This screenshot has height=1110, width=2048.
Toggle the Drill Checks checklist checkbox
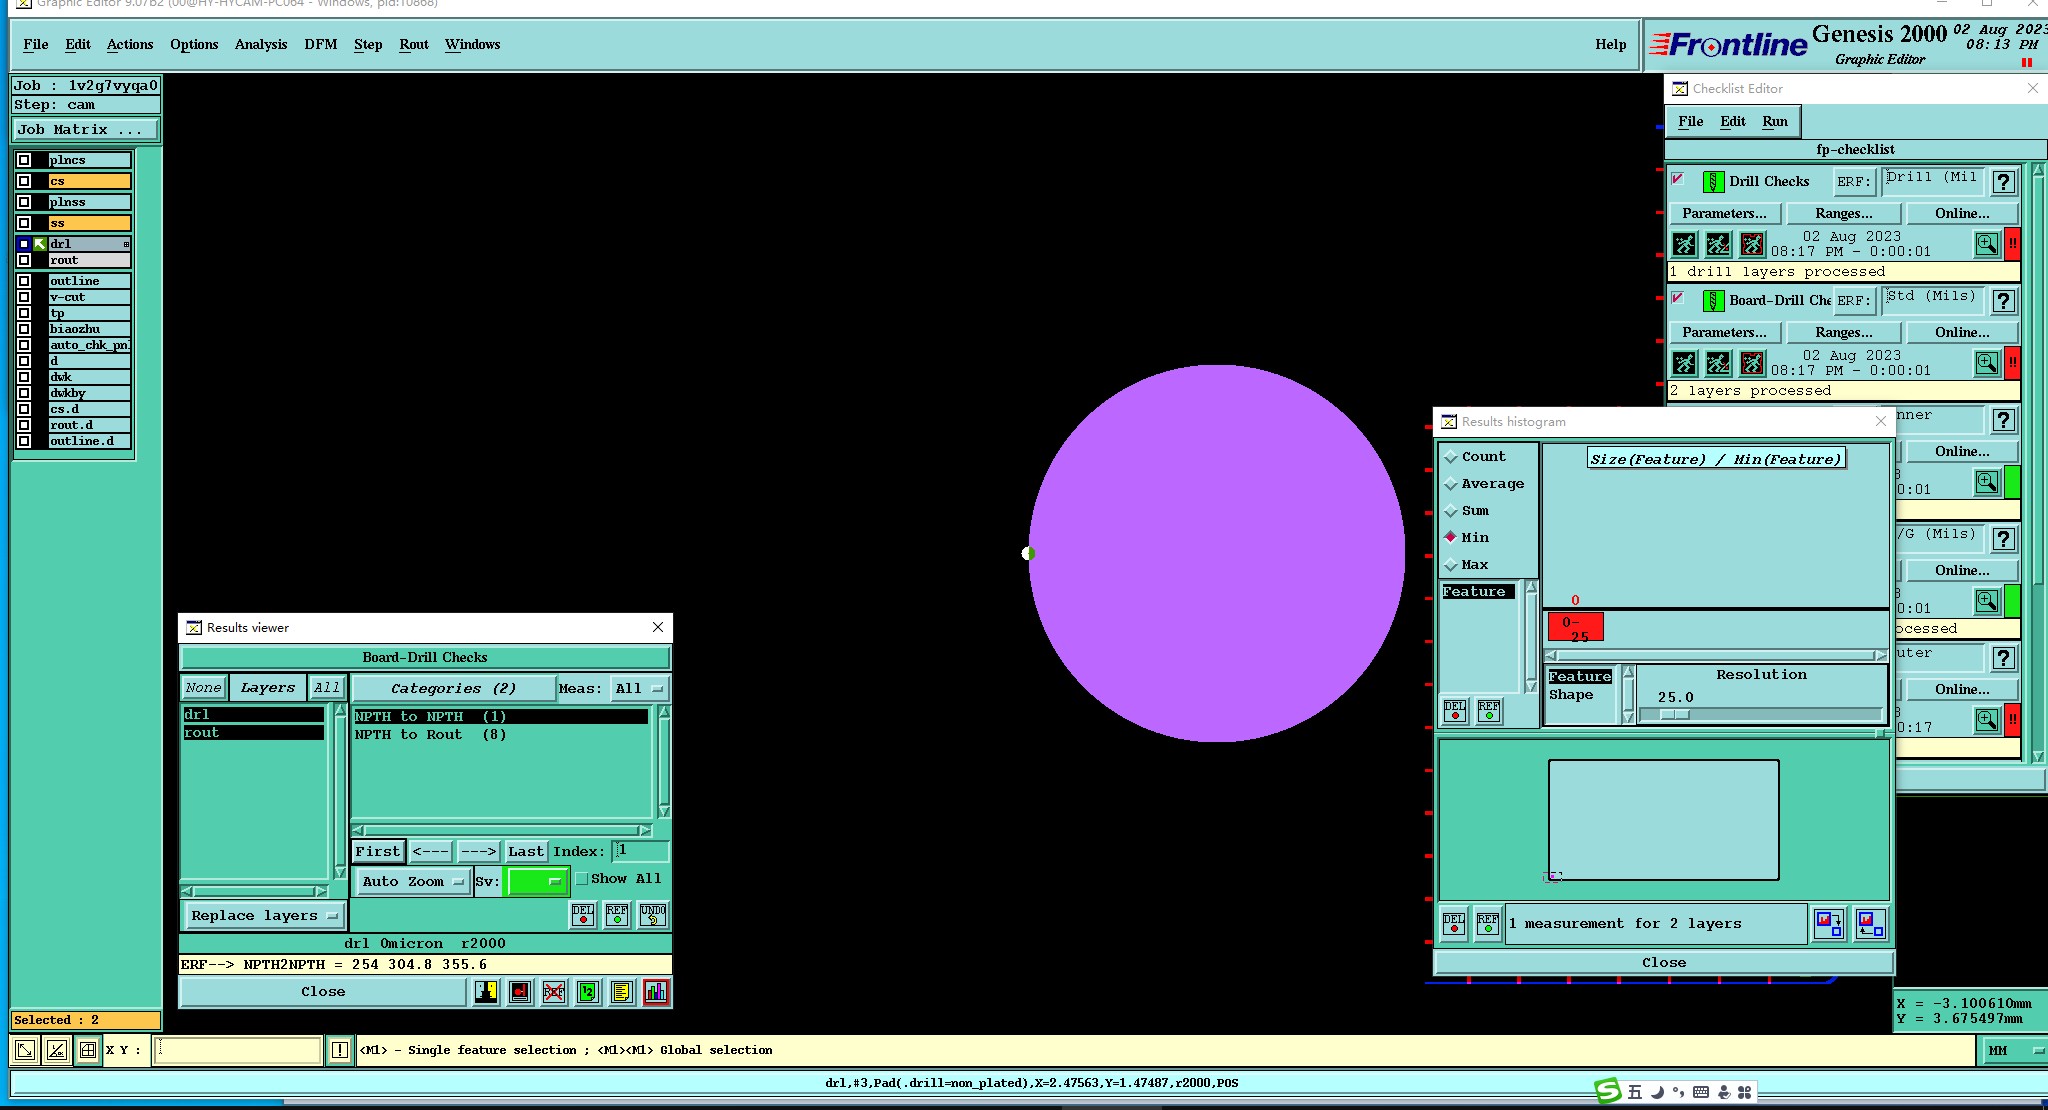(1678, 179)
